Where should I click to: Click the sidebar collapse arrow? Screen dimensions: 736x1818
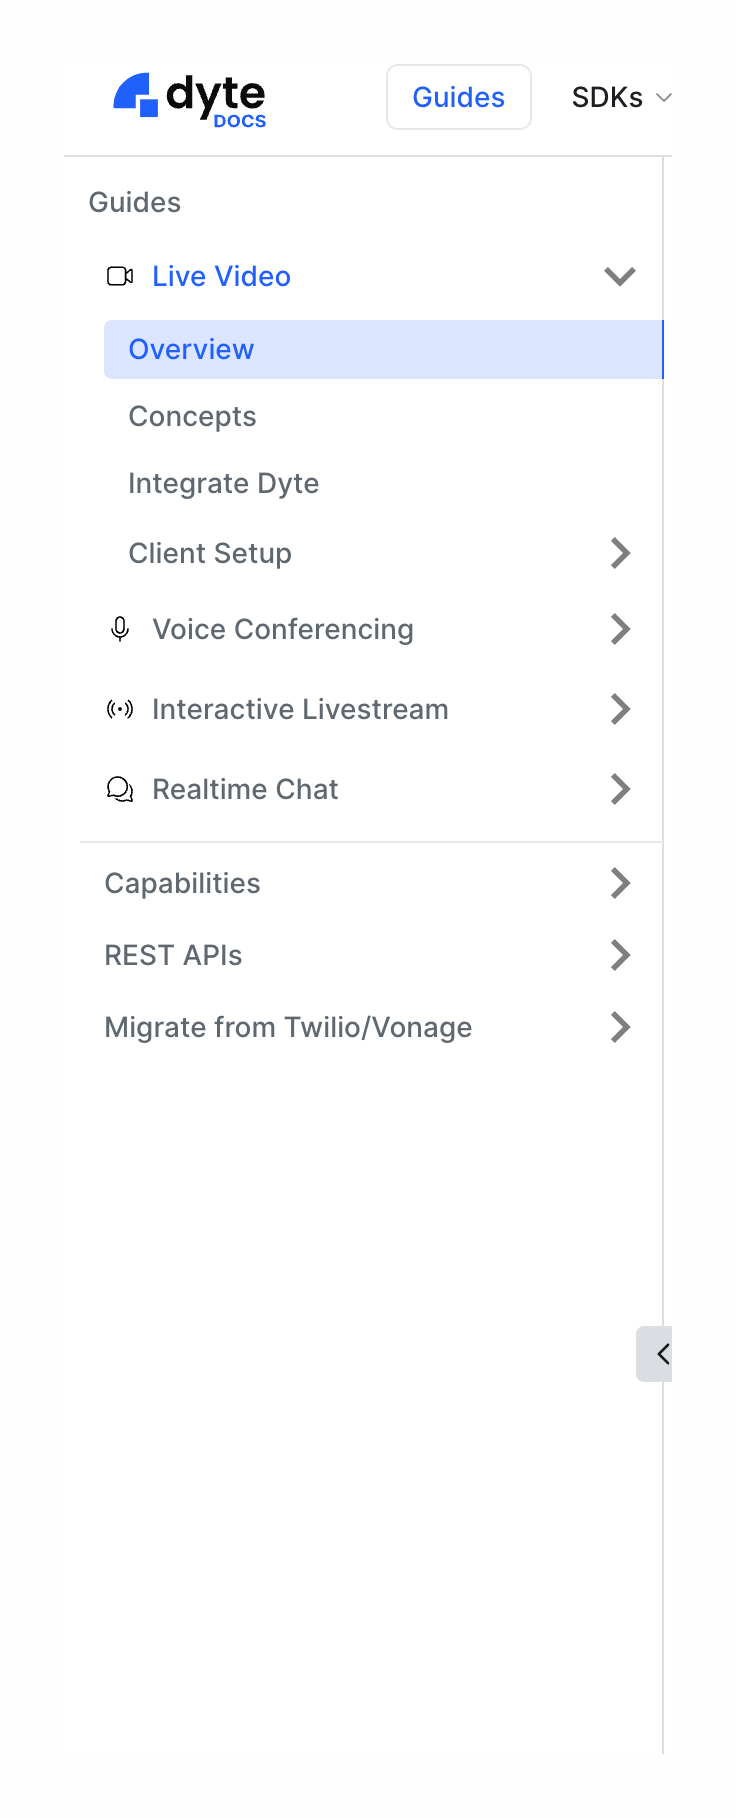[660, 1353]
